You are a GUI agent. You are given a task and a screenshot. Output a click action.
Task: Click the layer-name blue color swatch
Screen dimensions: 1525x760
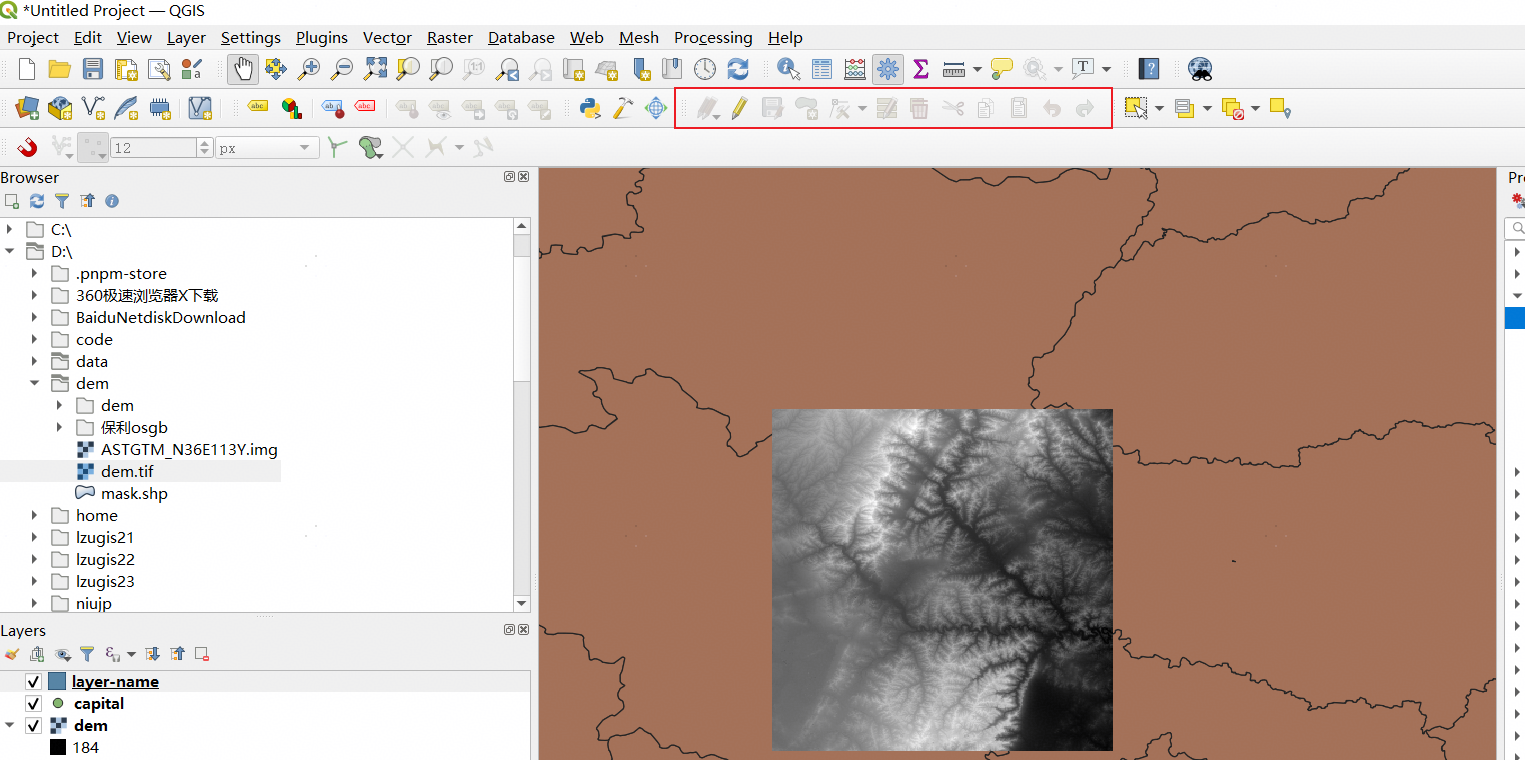coord(57,682)
